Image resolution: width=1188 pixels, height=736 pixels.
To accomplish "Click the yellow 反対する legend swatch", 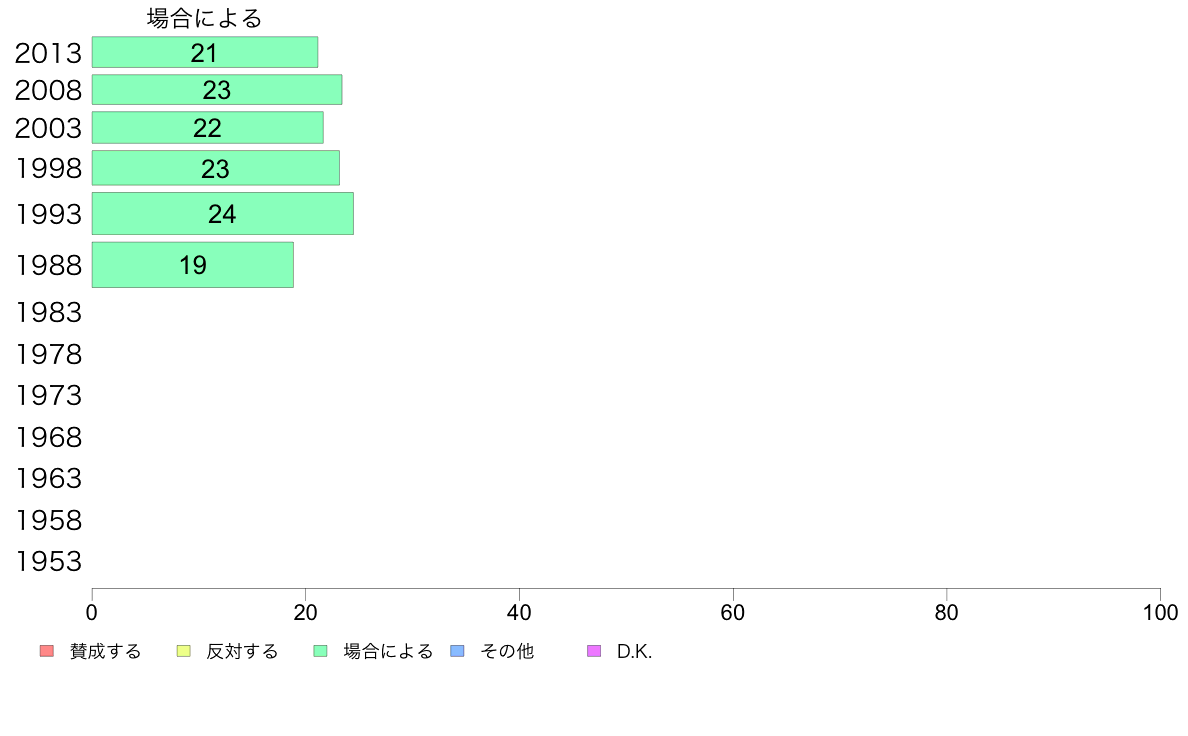I will coord(183,651).
